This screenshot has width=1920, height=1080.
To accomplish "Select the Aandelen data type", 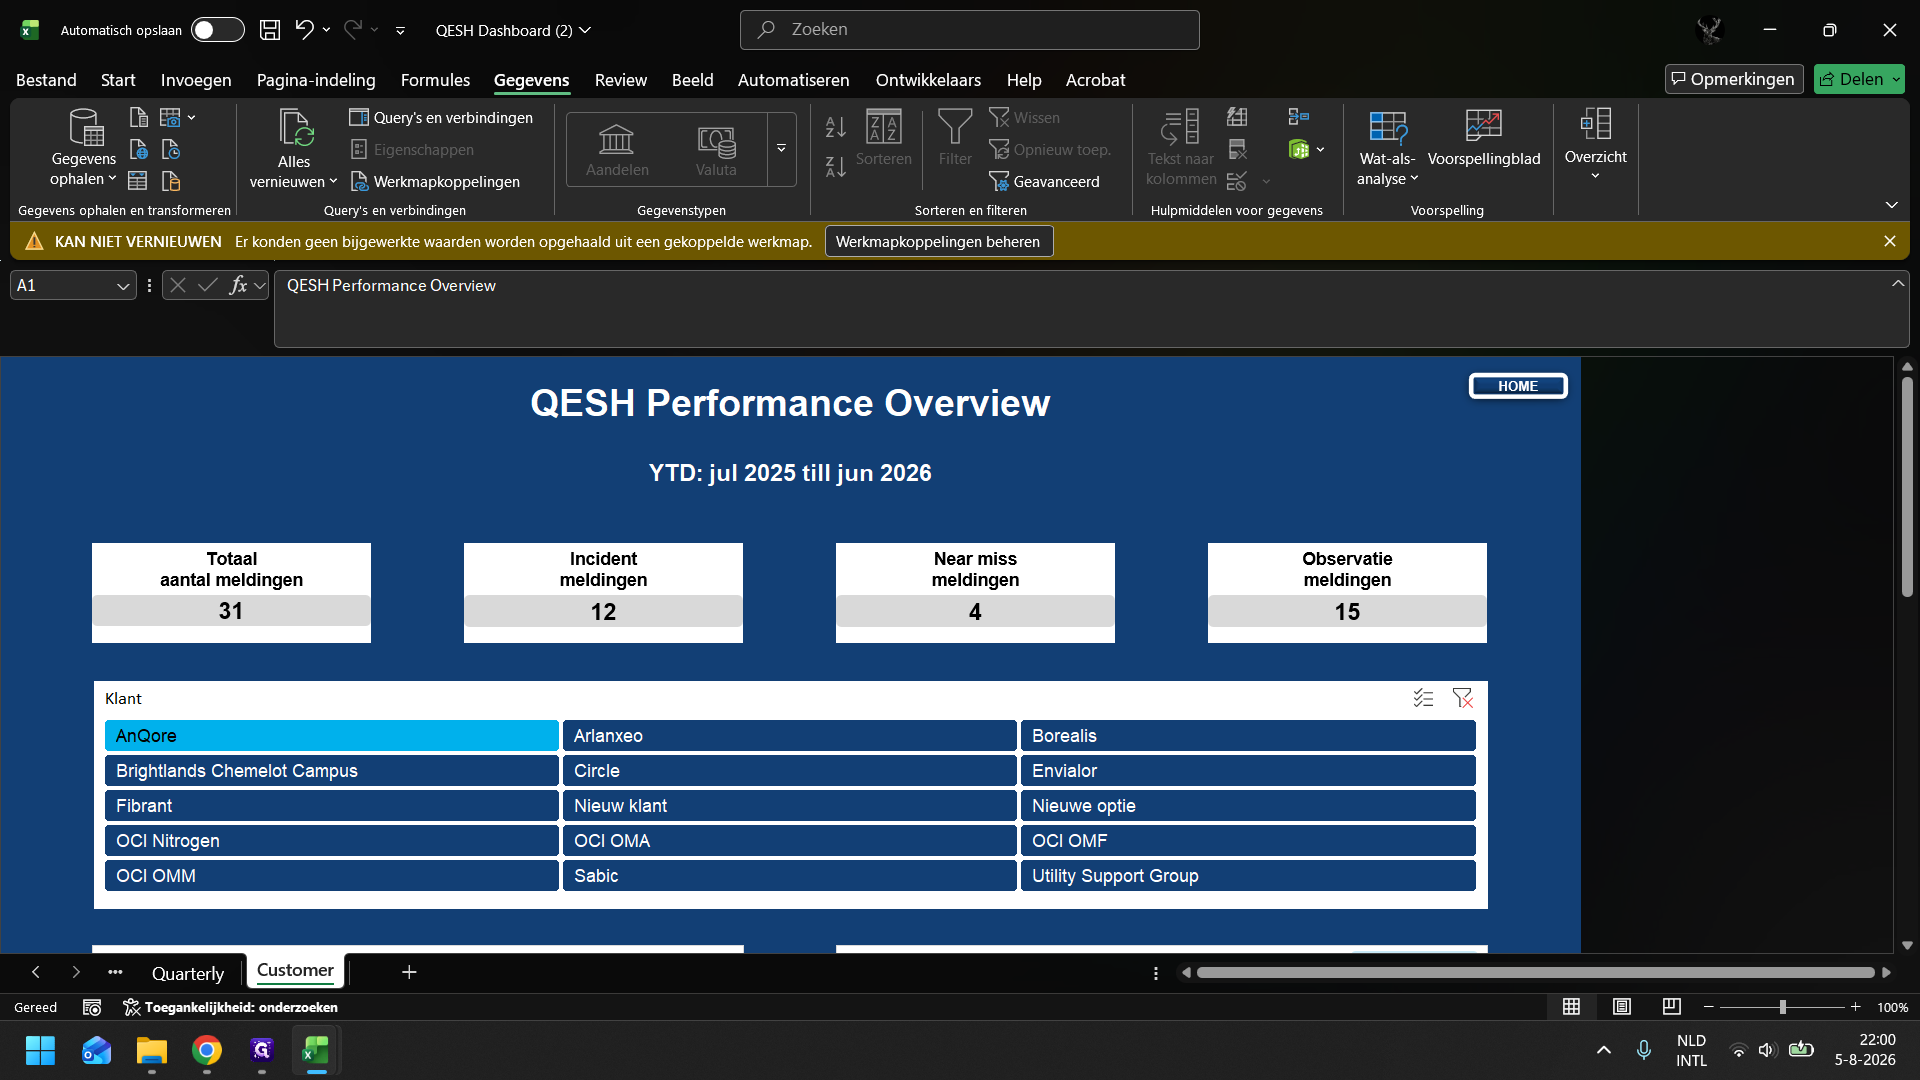I will (617, 150).
